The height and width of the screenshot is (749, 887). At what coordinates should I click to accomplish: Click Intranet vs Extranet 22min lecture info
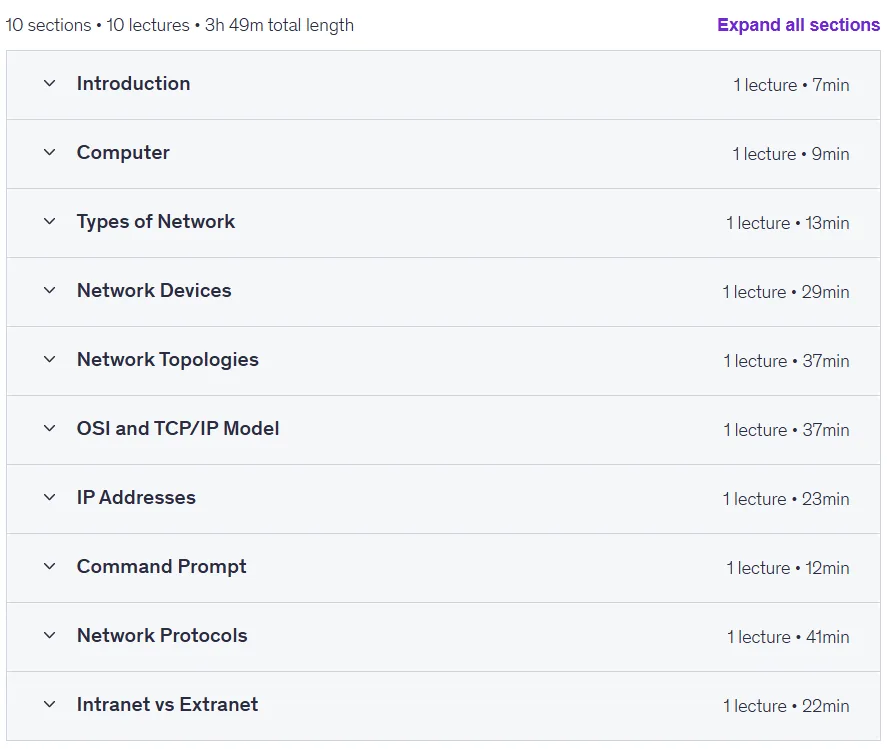click(x=786, y=706)
